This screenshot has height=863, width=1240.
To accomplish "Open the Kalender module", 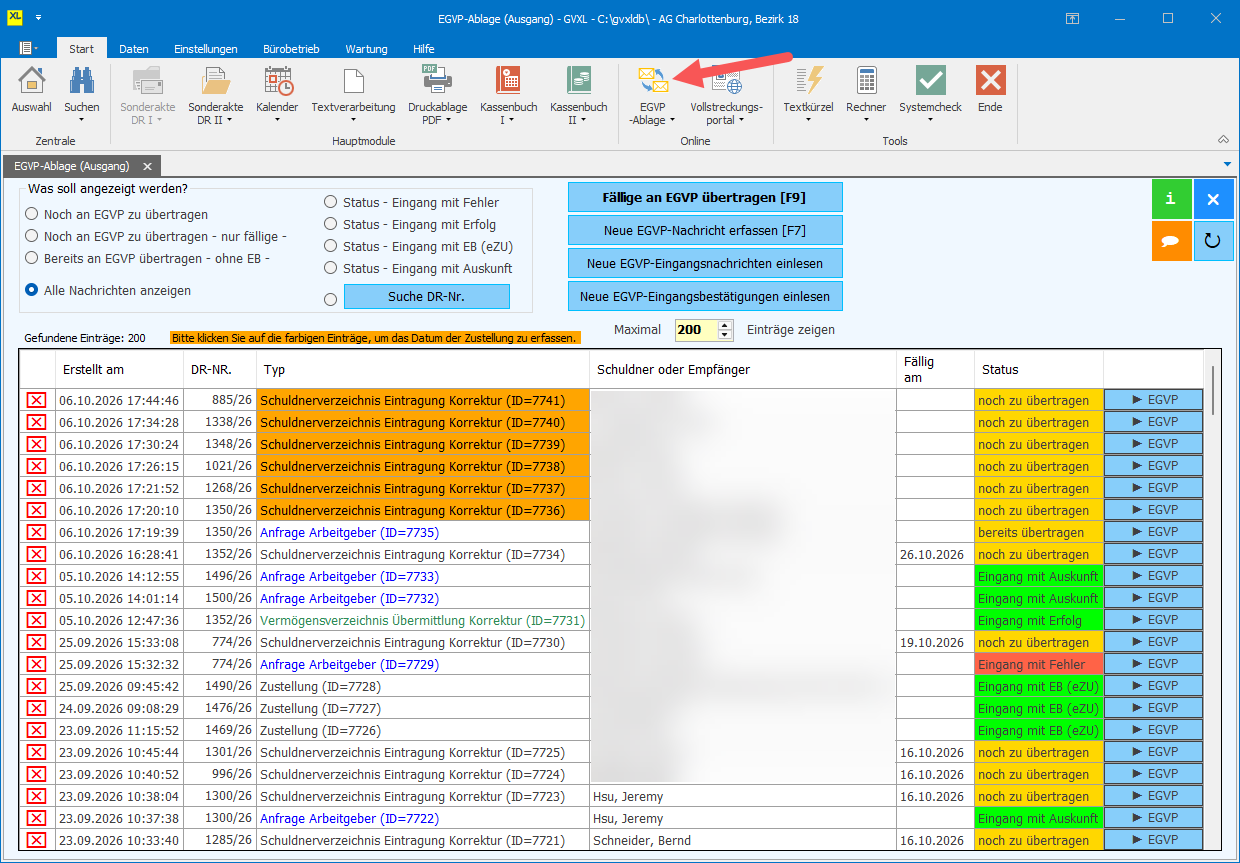I will [x=277, y=81].
